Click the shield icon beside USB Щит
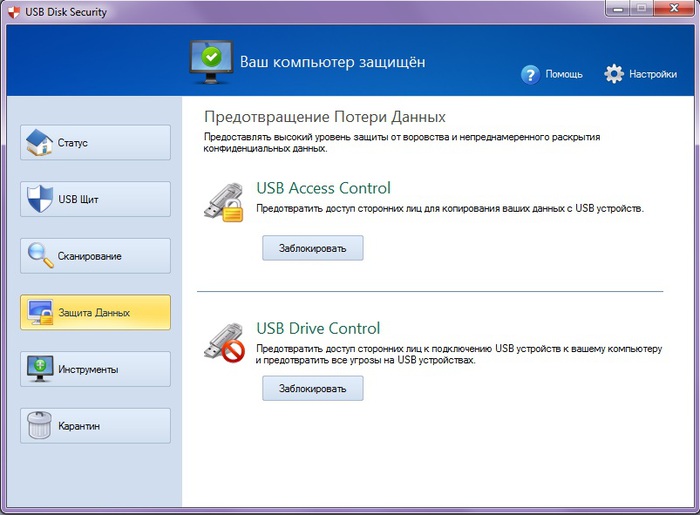 (40, 199)
